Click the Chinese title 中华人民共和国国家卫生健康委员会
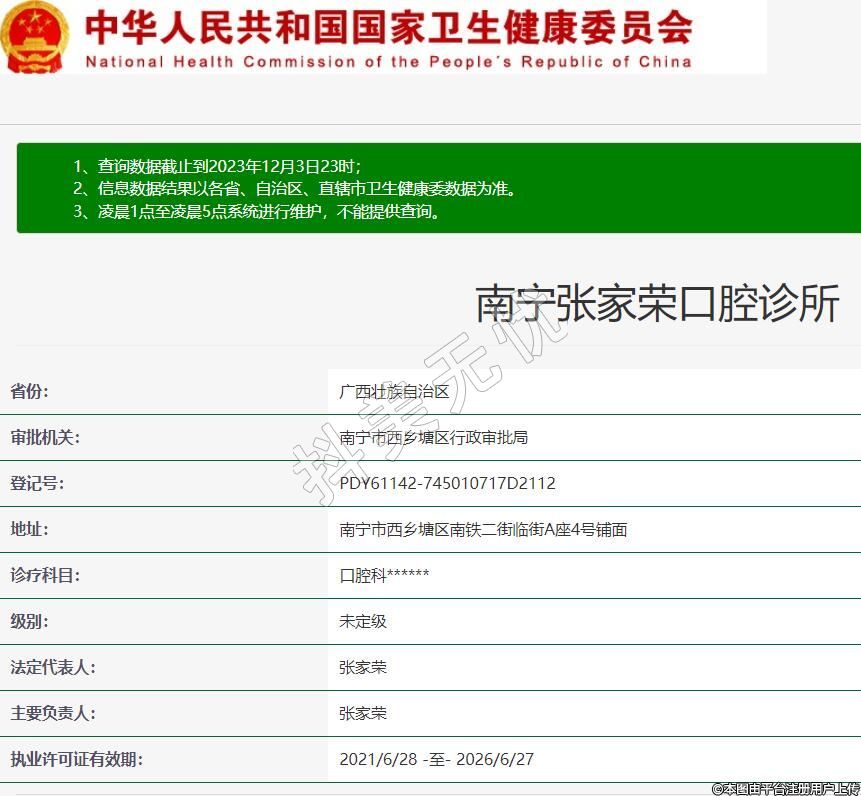 (x=388, y=28)
